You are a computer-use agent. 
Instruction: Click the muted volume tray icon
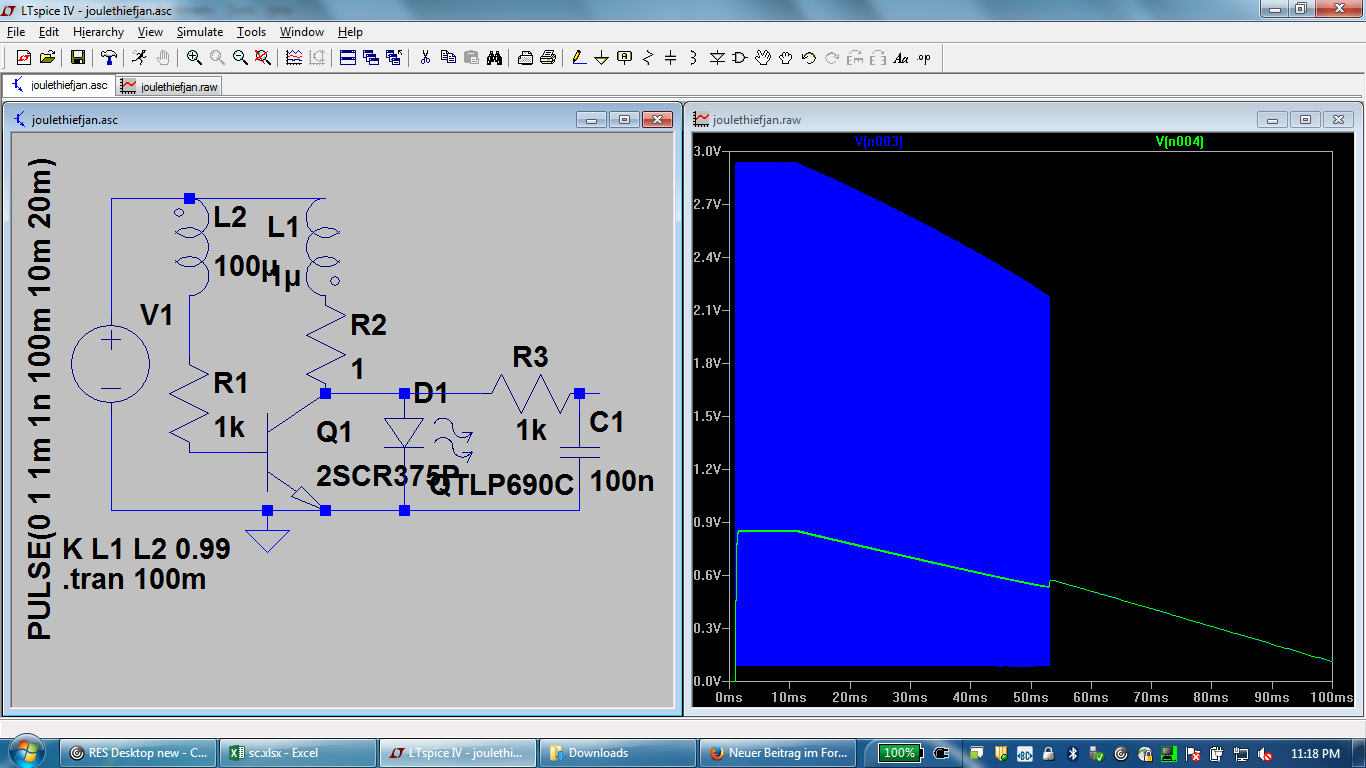tap(1265, 753)
